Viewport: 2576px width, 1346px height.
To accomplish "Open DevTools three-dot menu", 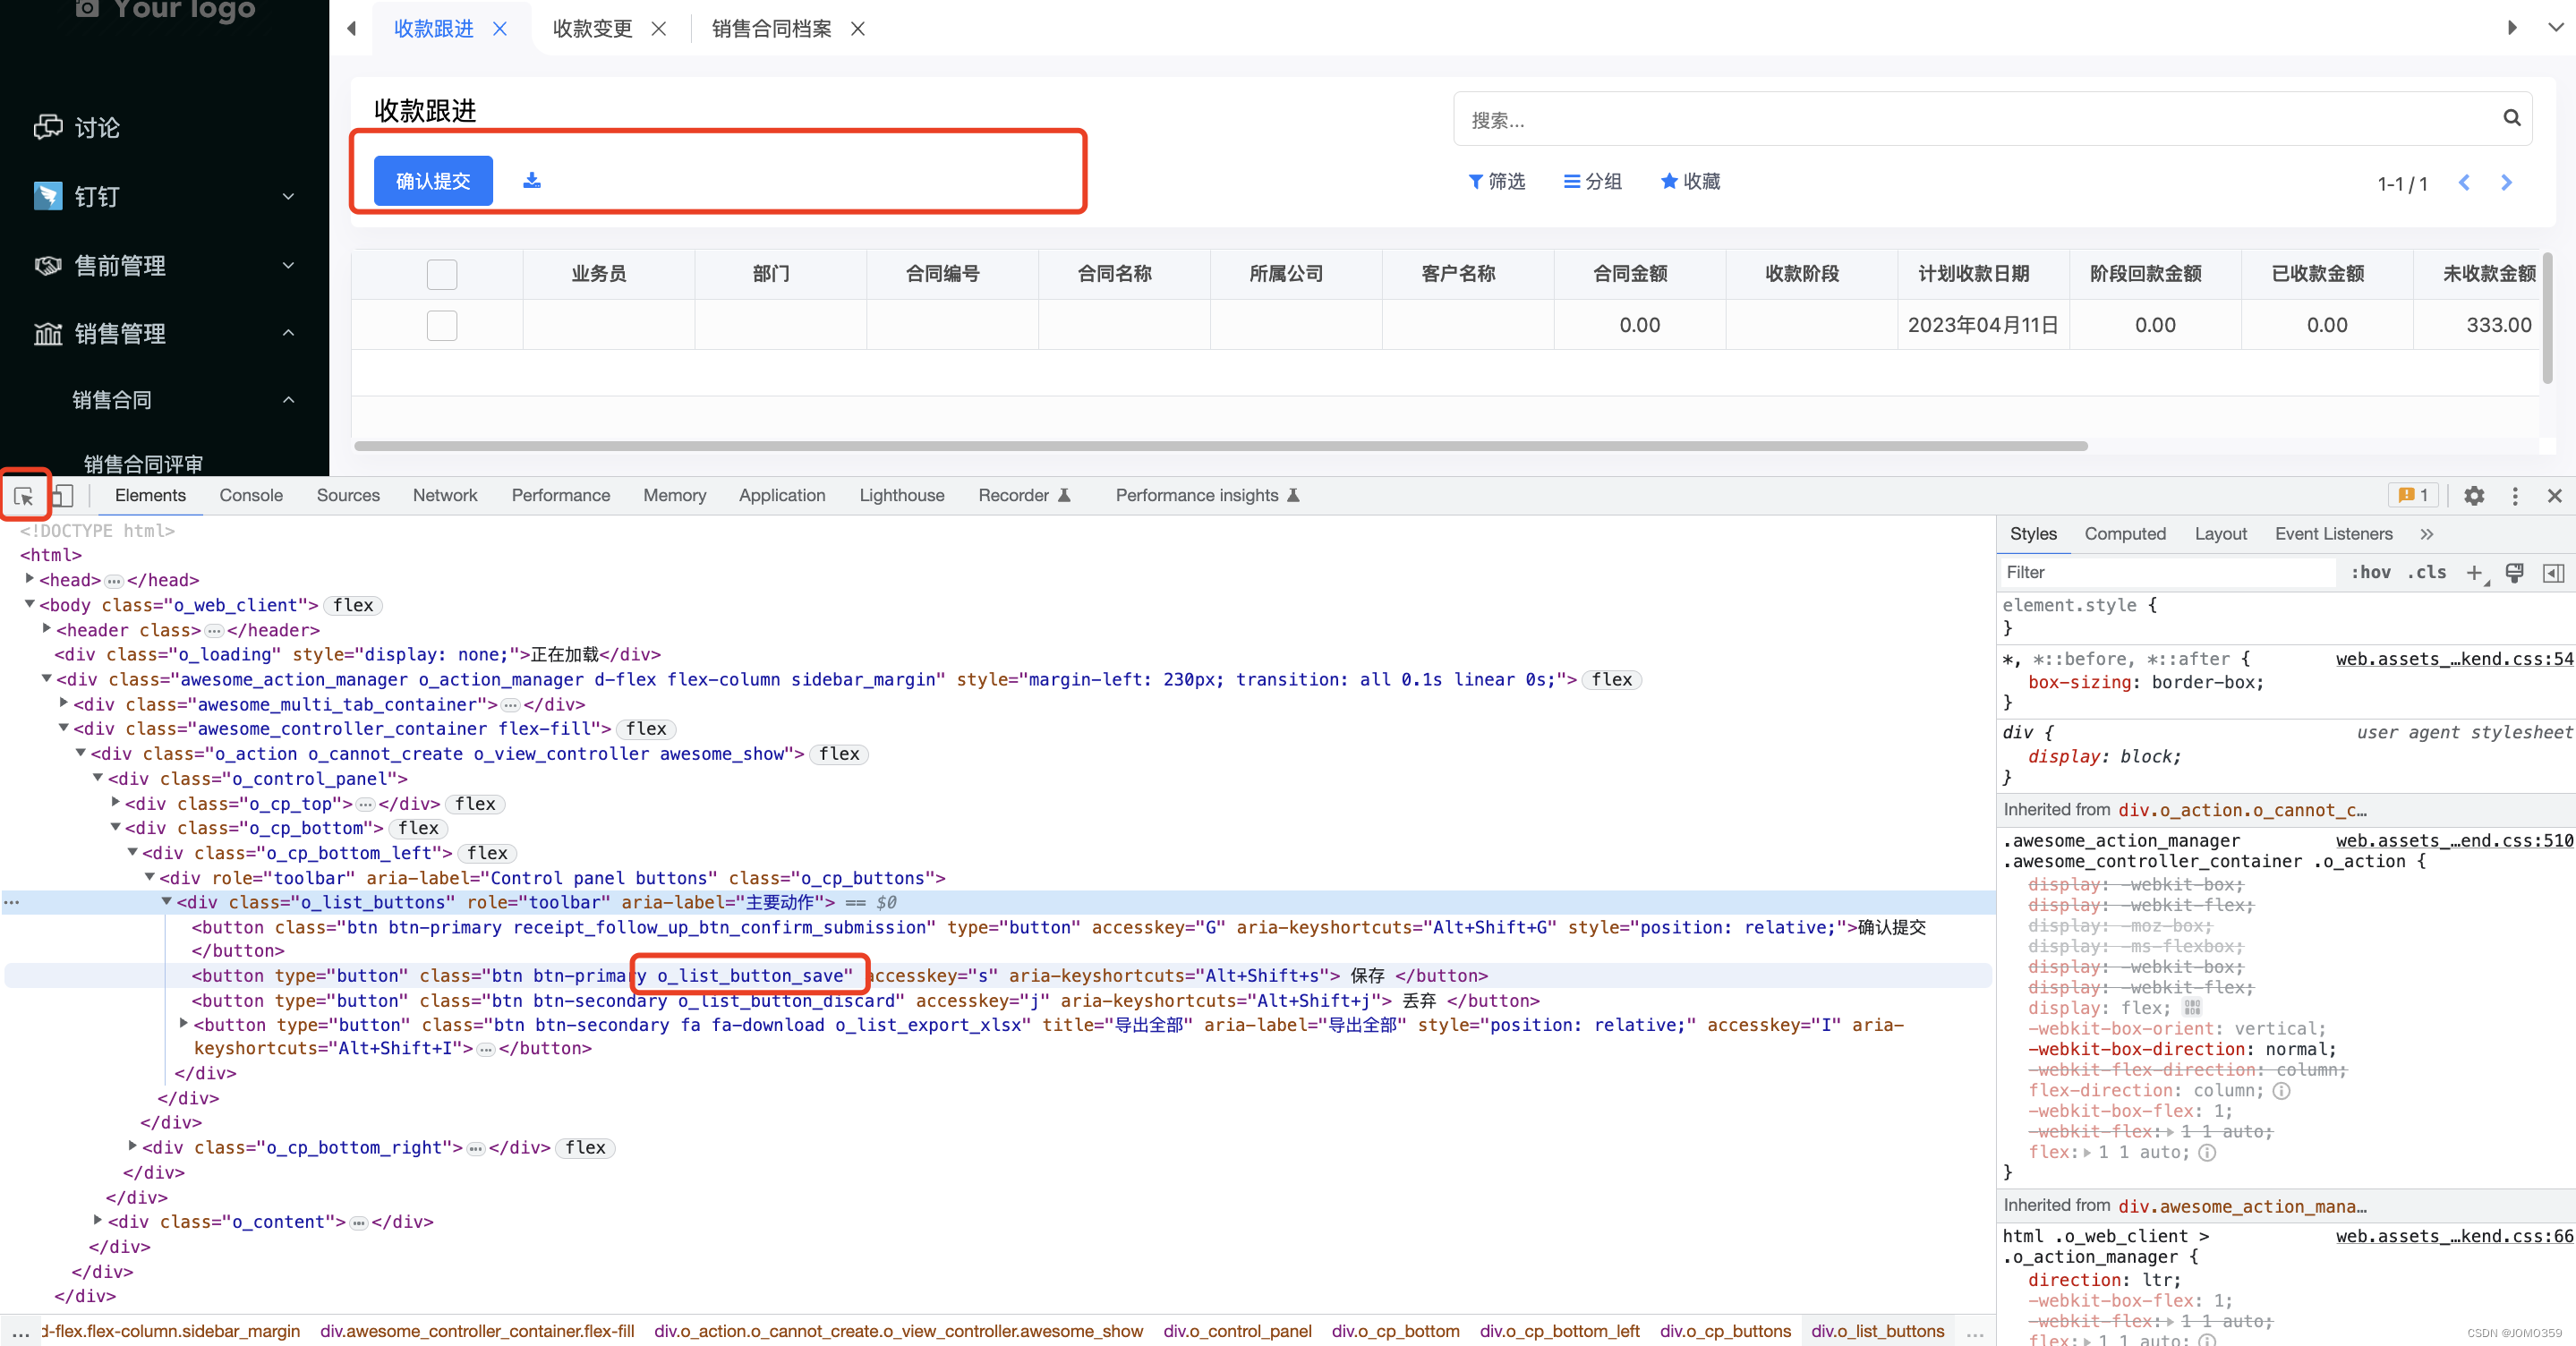I will [2515, 496].
